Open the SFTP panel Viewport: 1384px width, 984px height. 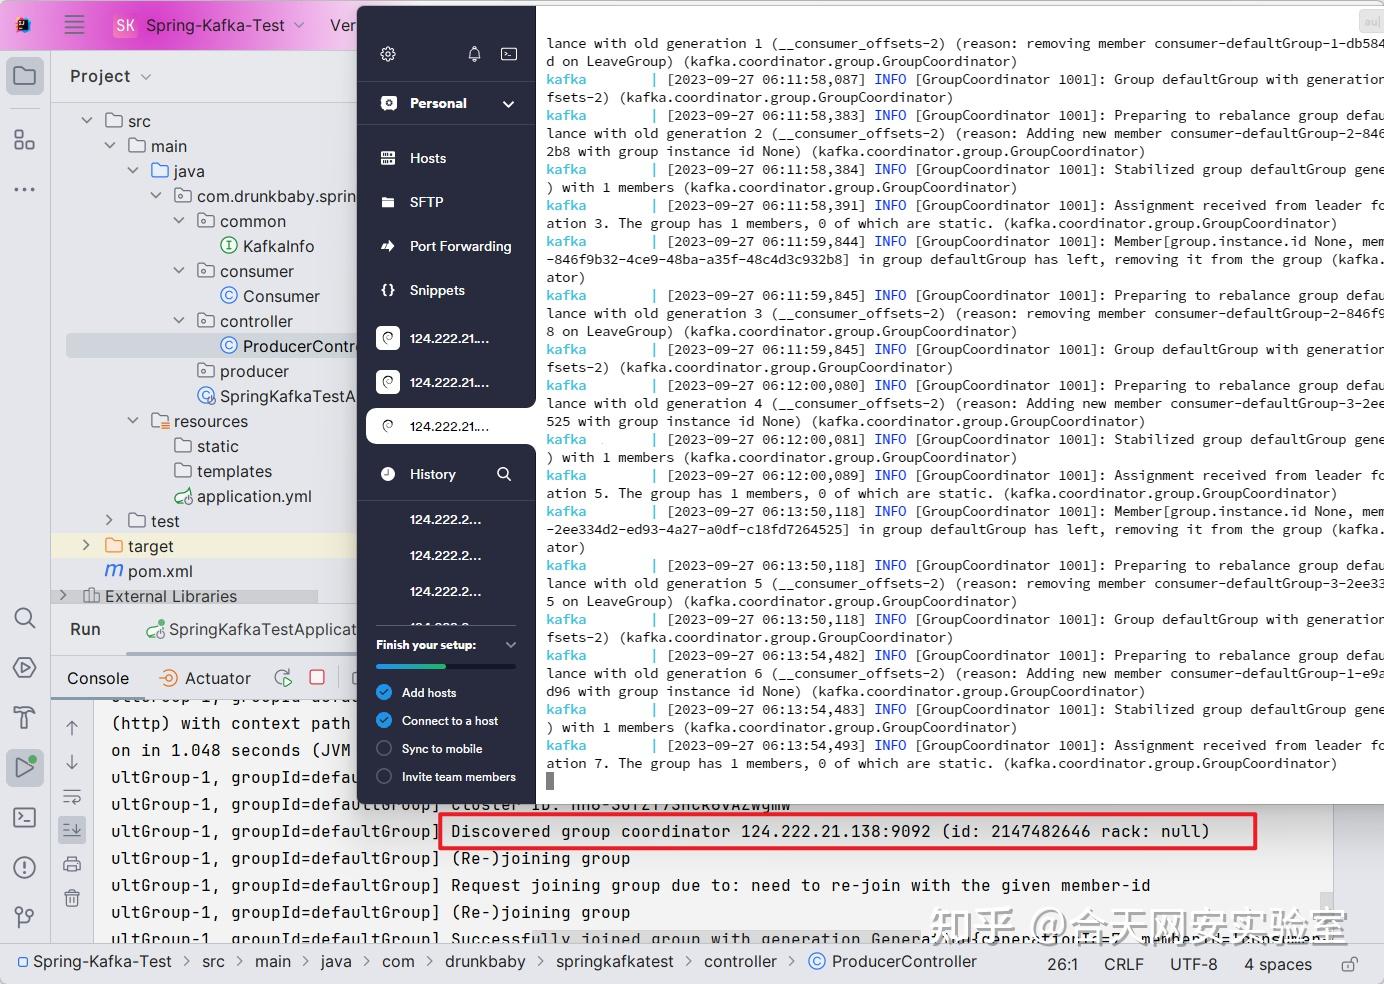click(x=426, y=201)
